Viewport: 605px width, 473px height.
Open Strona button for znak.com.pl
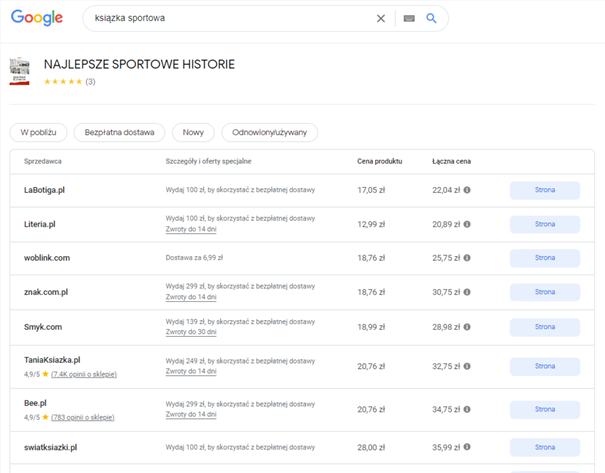tap(545, 292)
